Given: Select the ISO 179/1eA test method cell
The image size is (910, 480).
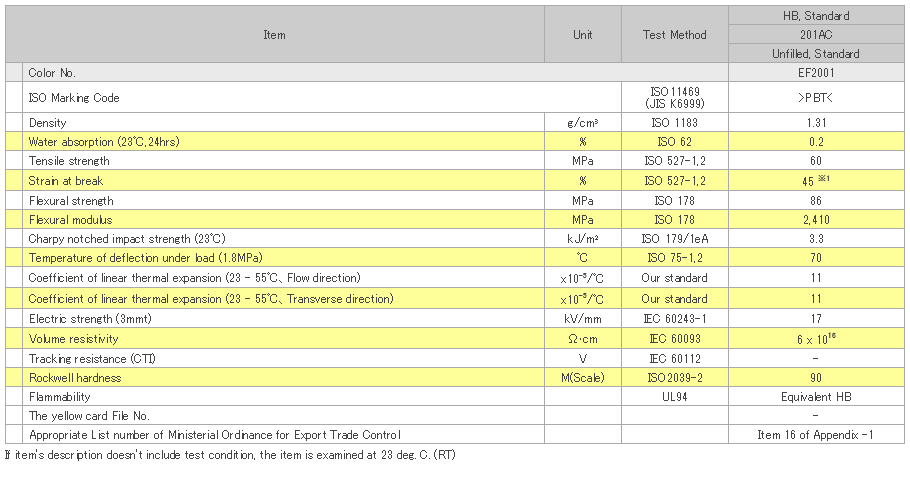Looking at the screenshot, I should point(674,239).
